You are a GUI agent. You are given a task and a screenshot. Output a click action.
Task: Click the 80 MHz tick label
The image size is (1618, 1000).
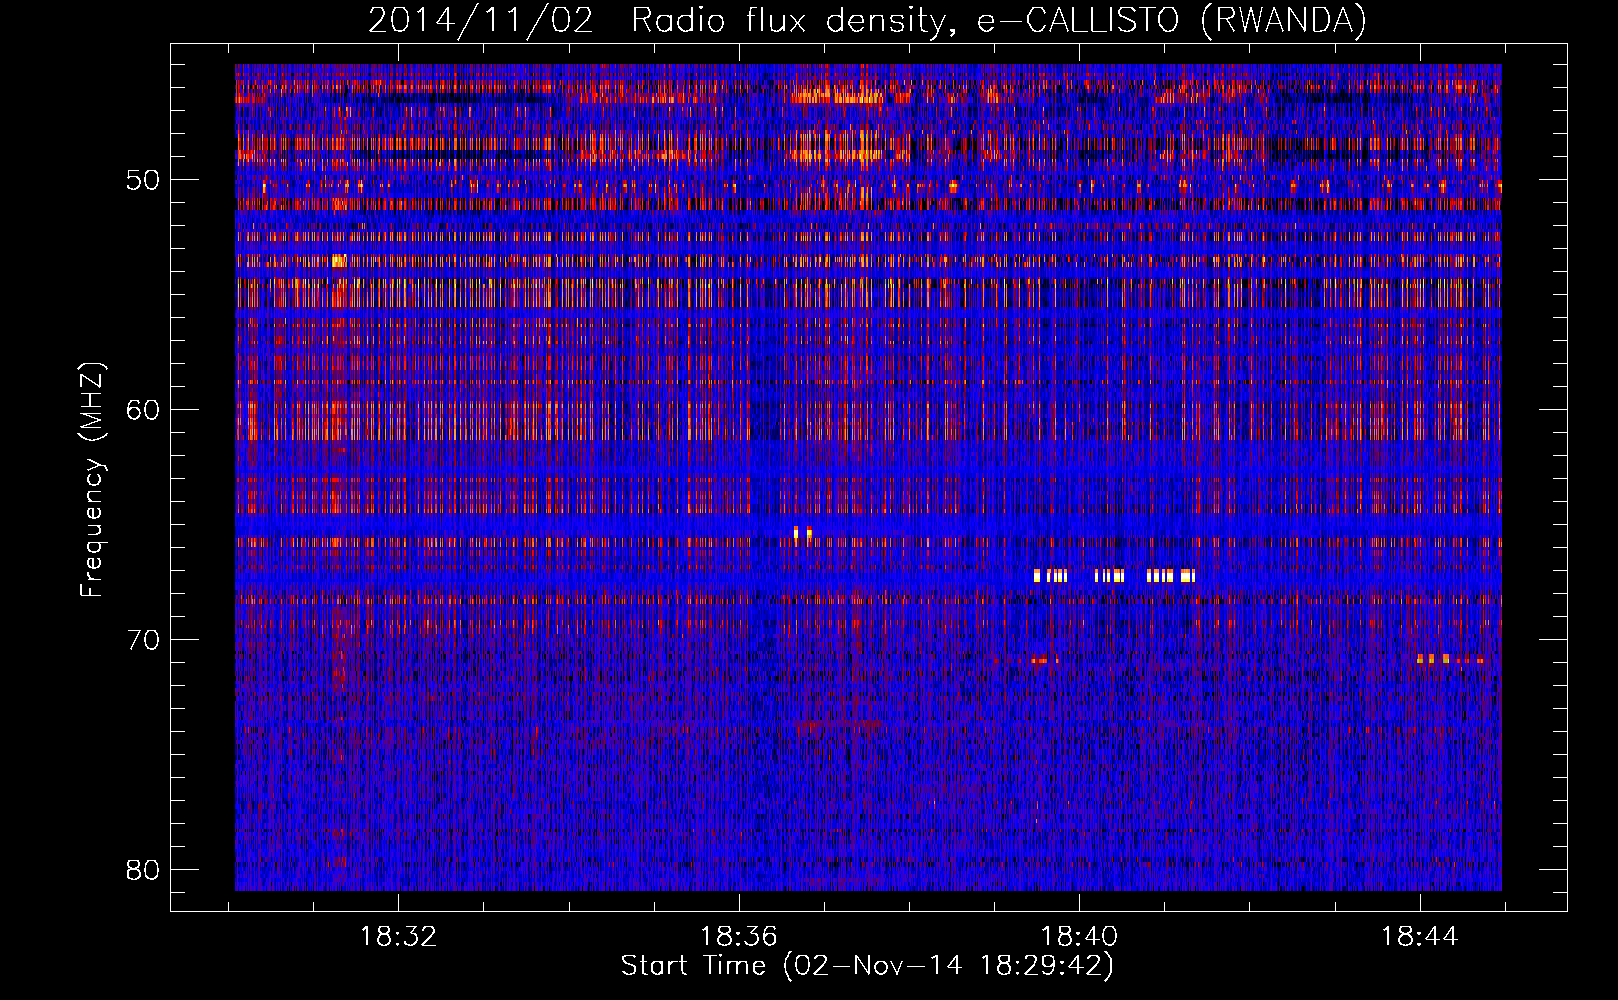coord(143,870)
